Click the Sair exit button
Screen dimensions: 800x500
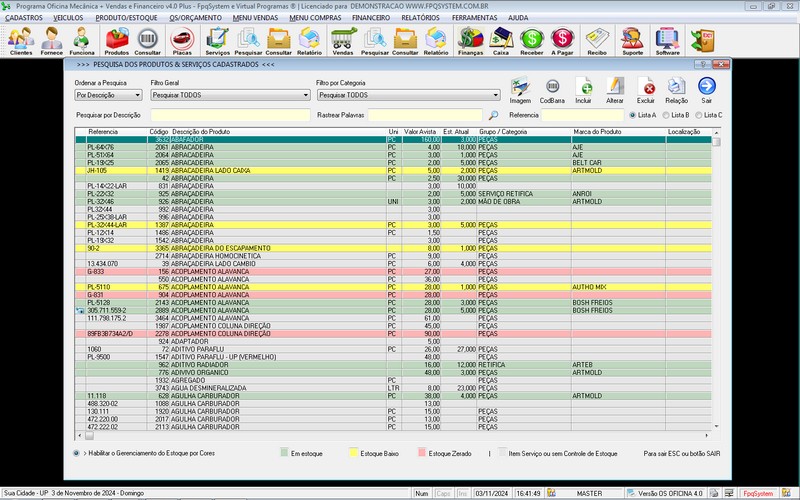tap(706, 88)
